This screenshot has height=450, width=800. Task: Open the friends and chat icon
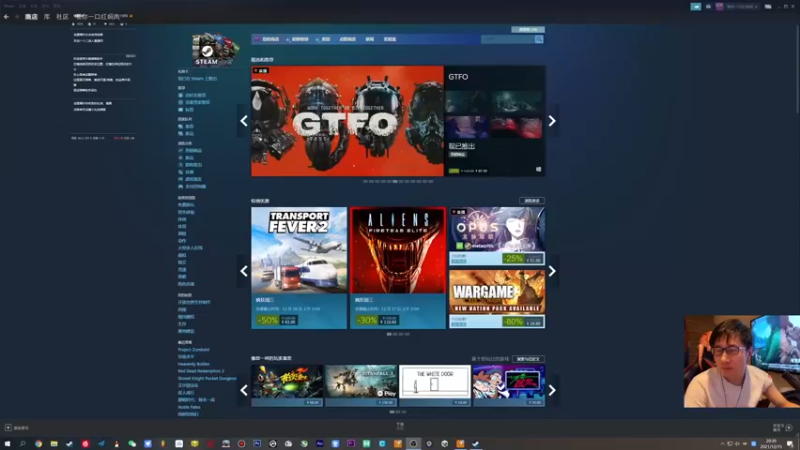tap(789, 428)
